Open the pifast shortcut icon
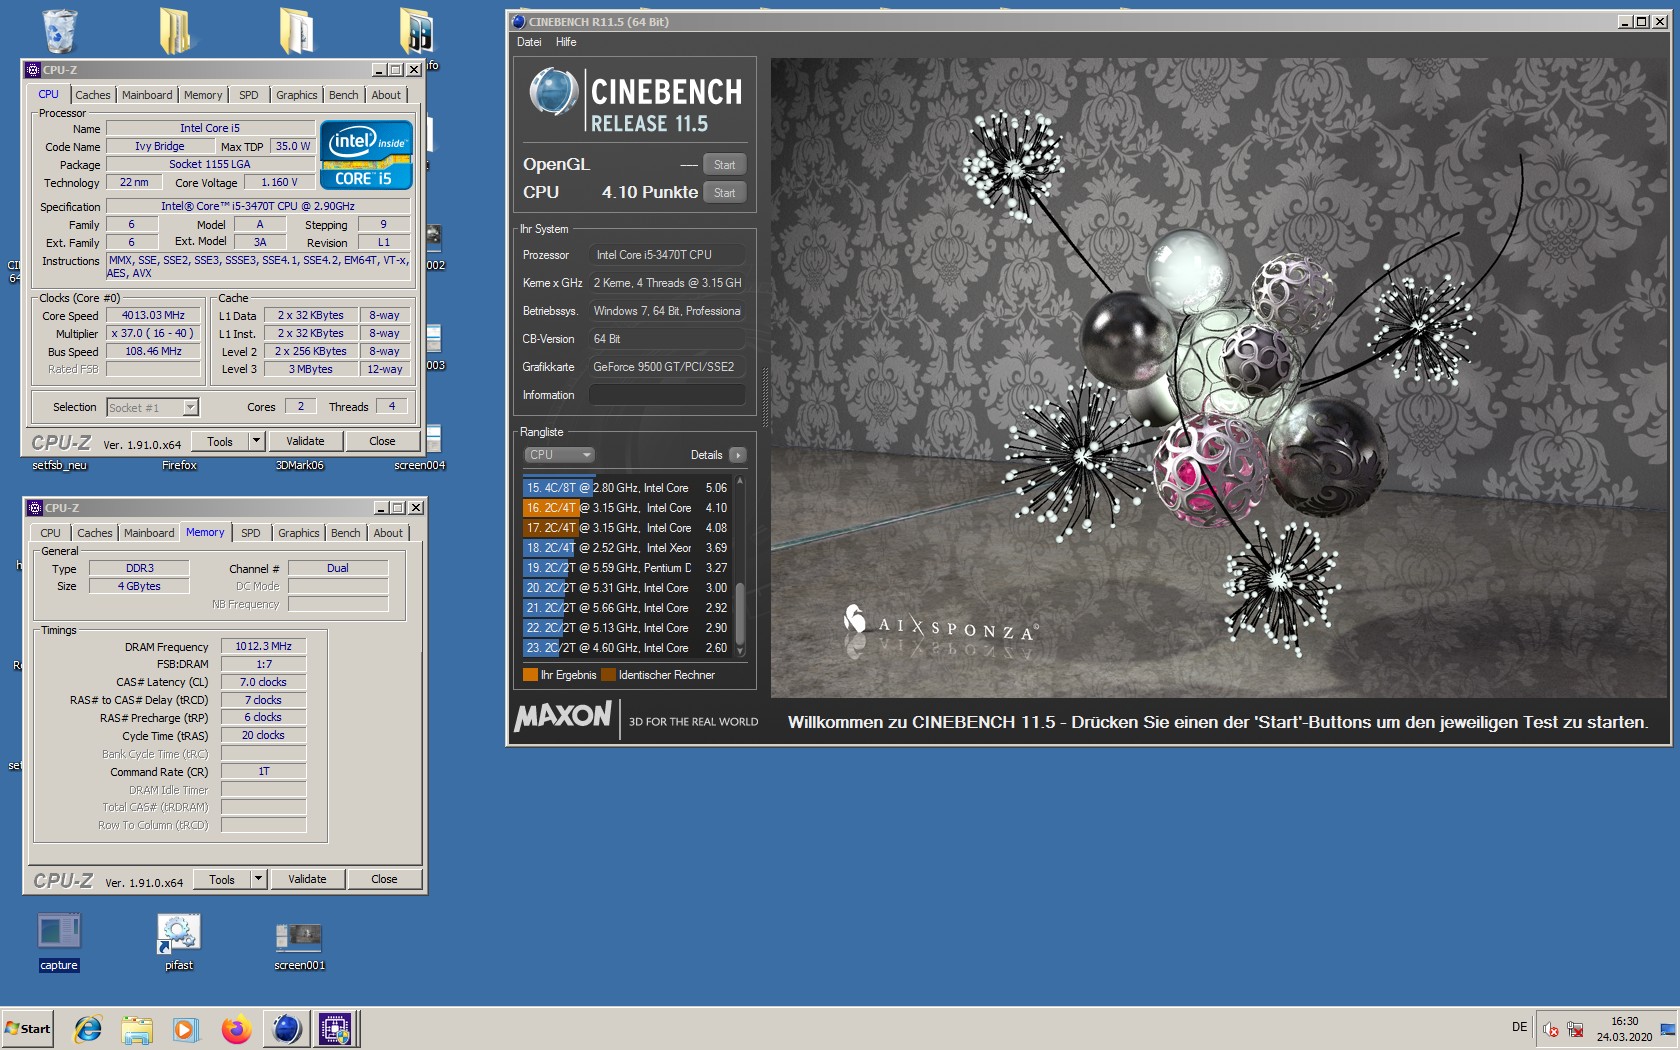Viewport: 1680px width, 1050px height. (x=179, y=941)
